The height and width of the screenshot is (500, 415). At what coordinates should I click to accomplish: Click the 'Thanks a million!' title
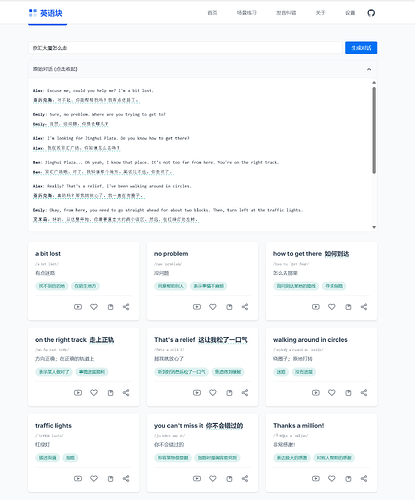(299, 426)
